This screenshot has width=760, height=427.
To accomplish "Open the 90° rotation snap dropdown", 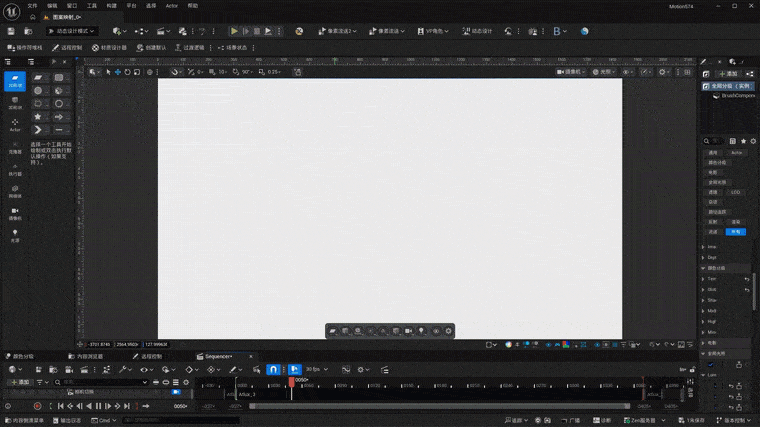I will 242,72.
